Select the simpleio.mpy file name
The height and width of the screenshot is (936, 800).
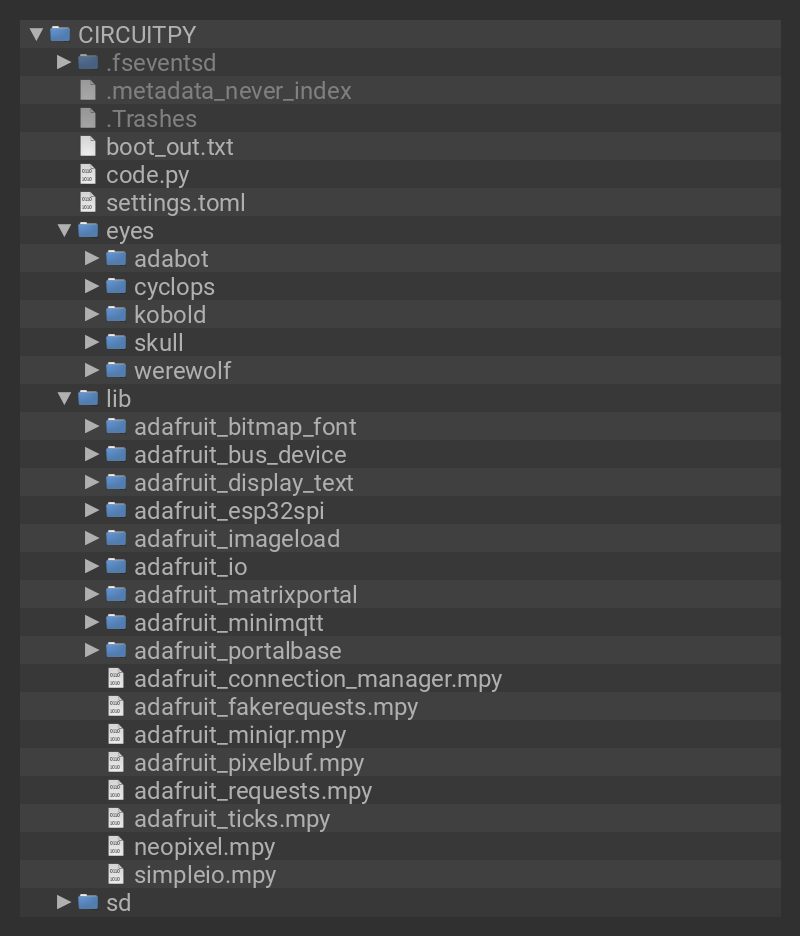204,875
